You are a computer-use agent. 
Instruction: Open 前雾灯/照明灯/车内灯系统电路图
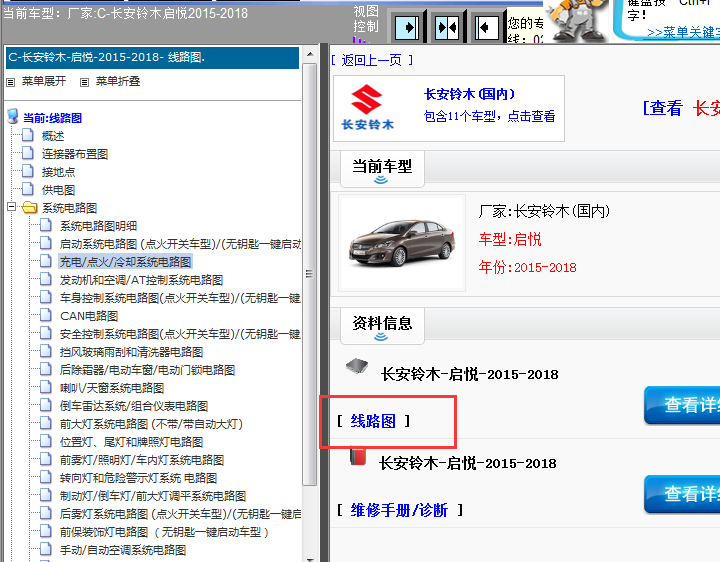click(142, 460)
